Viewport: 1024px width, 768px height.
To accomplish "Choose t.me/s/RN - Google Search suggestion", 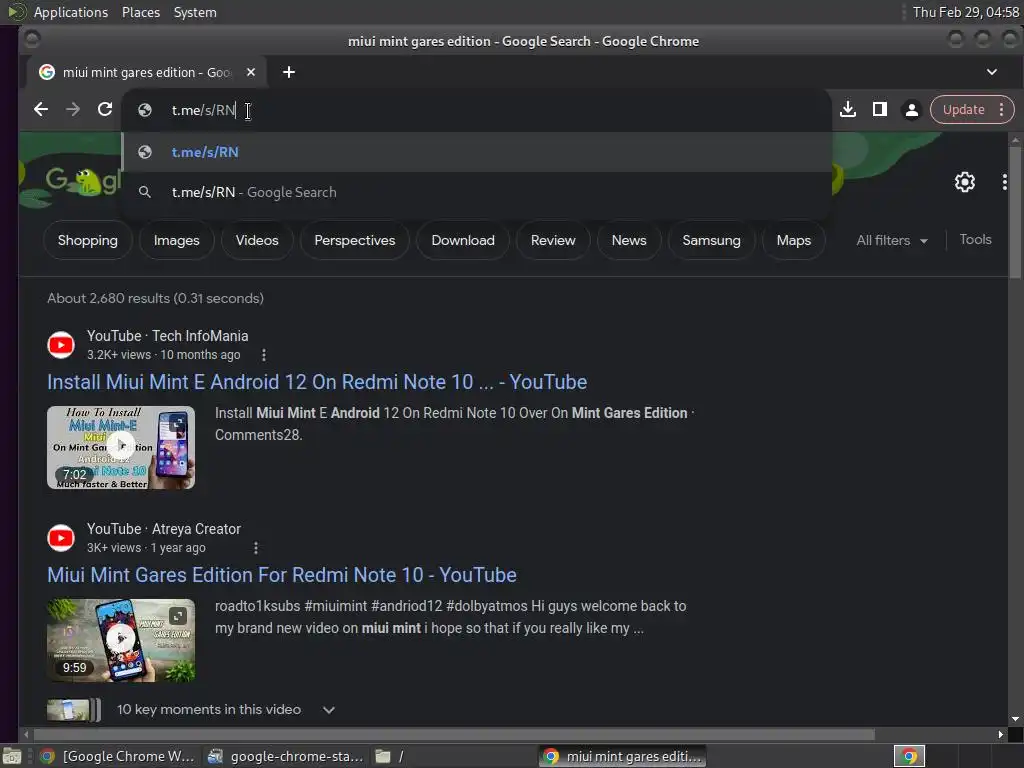I will click(x=476, y=192).
